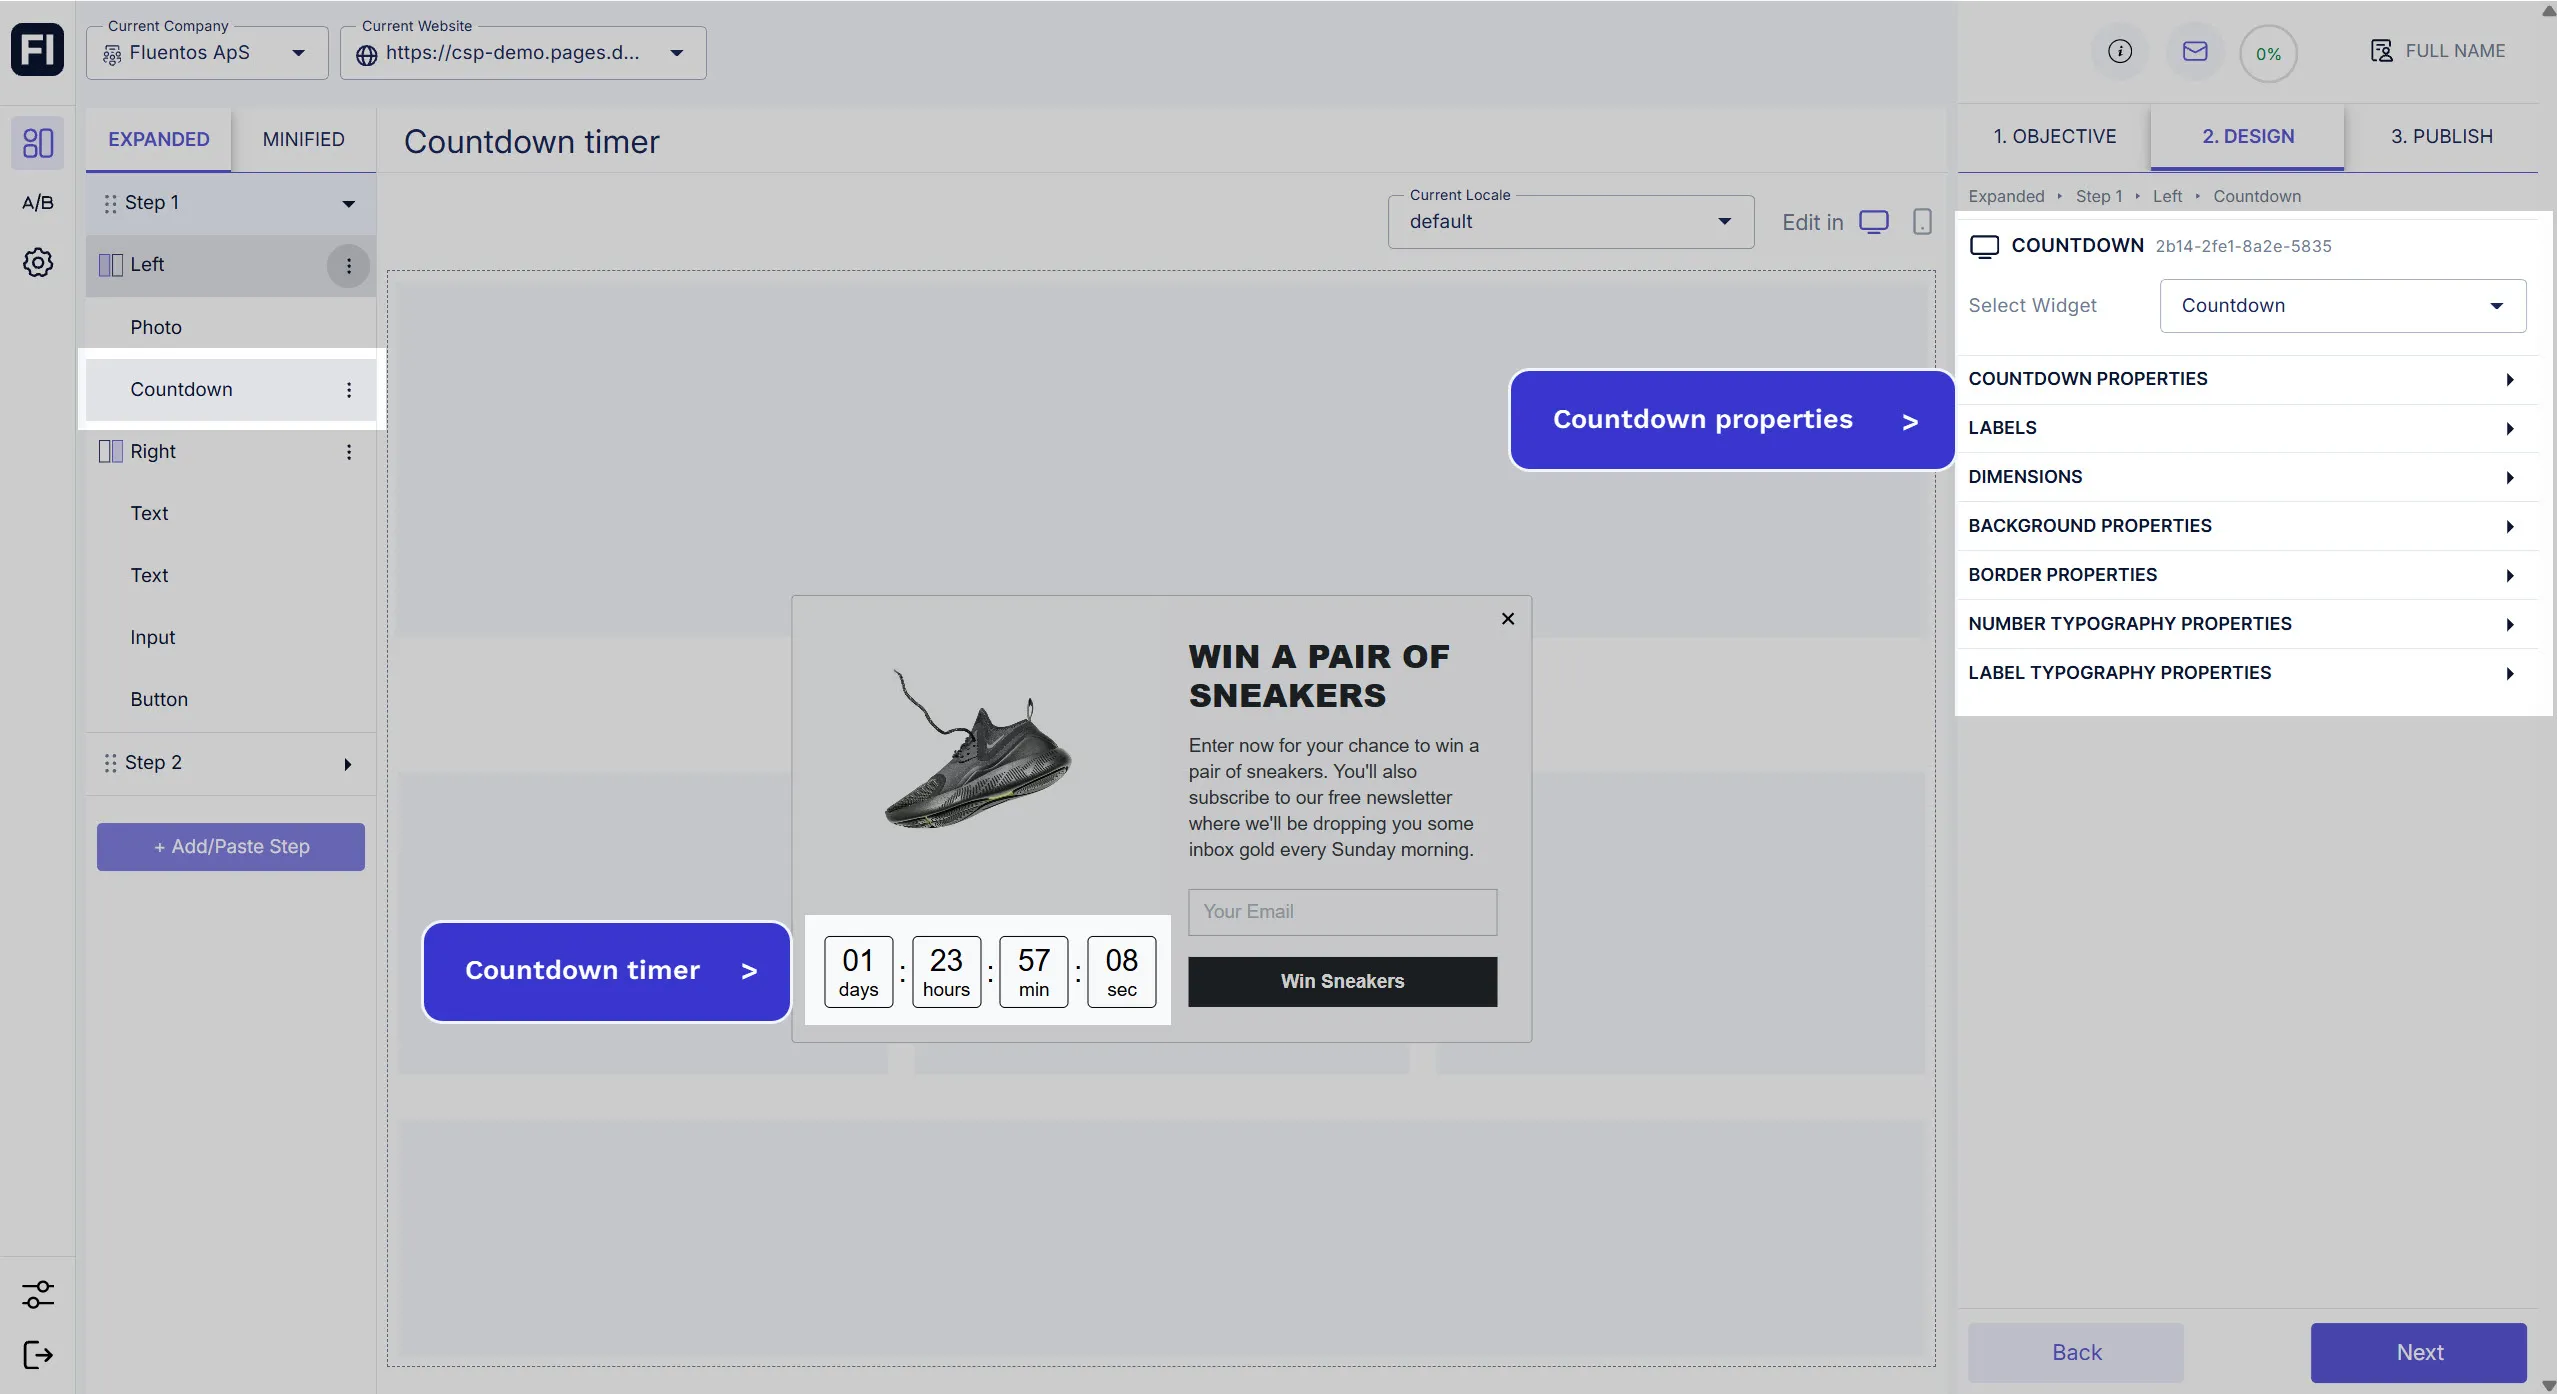Switch to mobile device edit view

pyautogui.click(x=1921, y=222)
